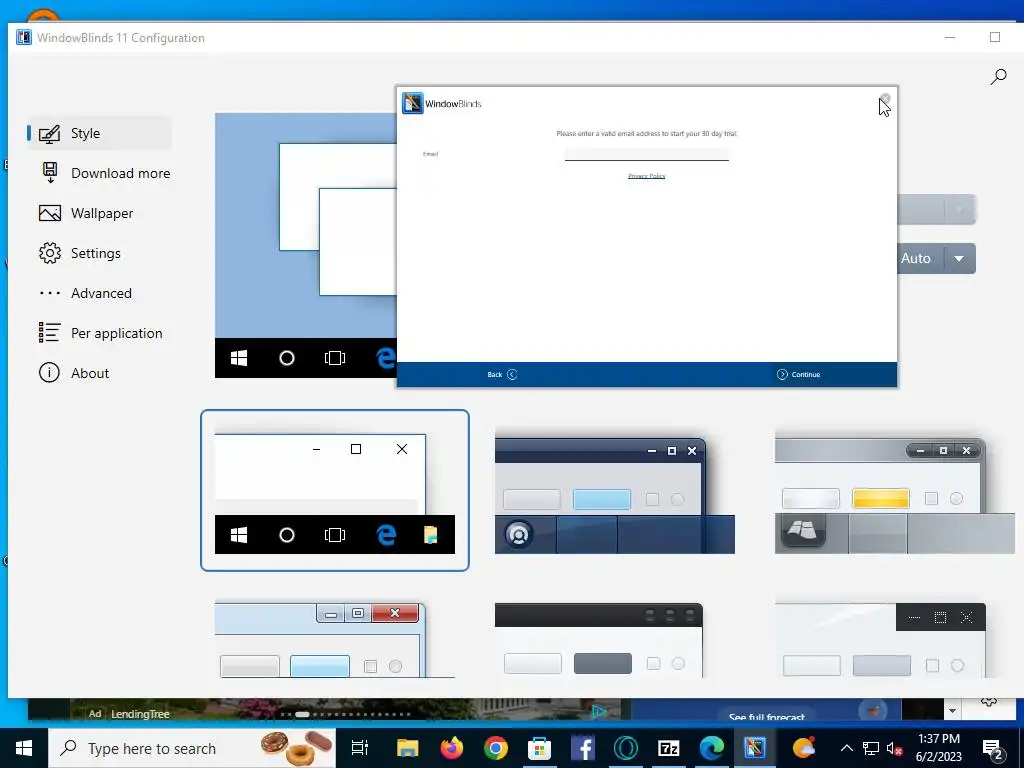The height and width of the screenshot is (768, 1024).
Task: Click the network tray icon
Action: point(871,748)
